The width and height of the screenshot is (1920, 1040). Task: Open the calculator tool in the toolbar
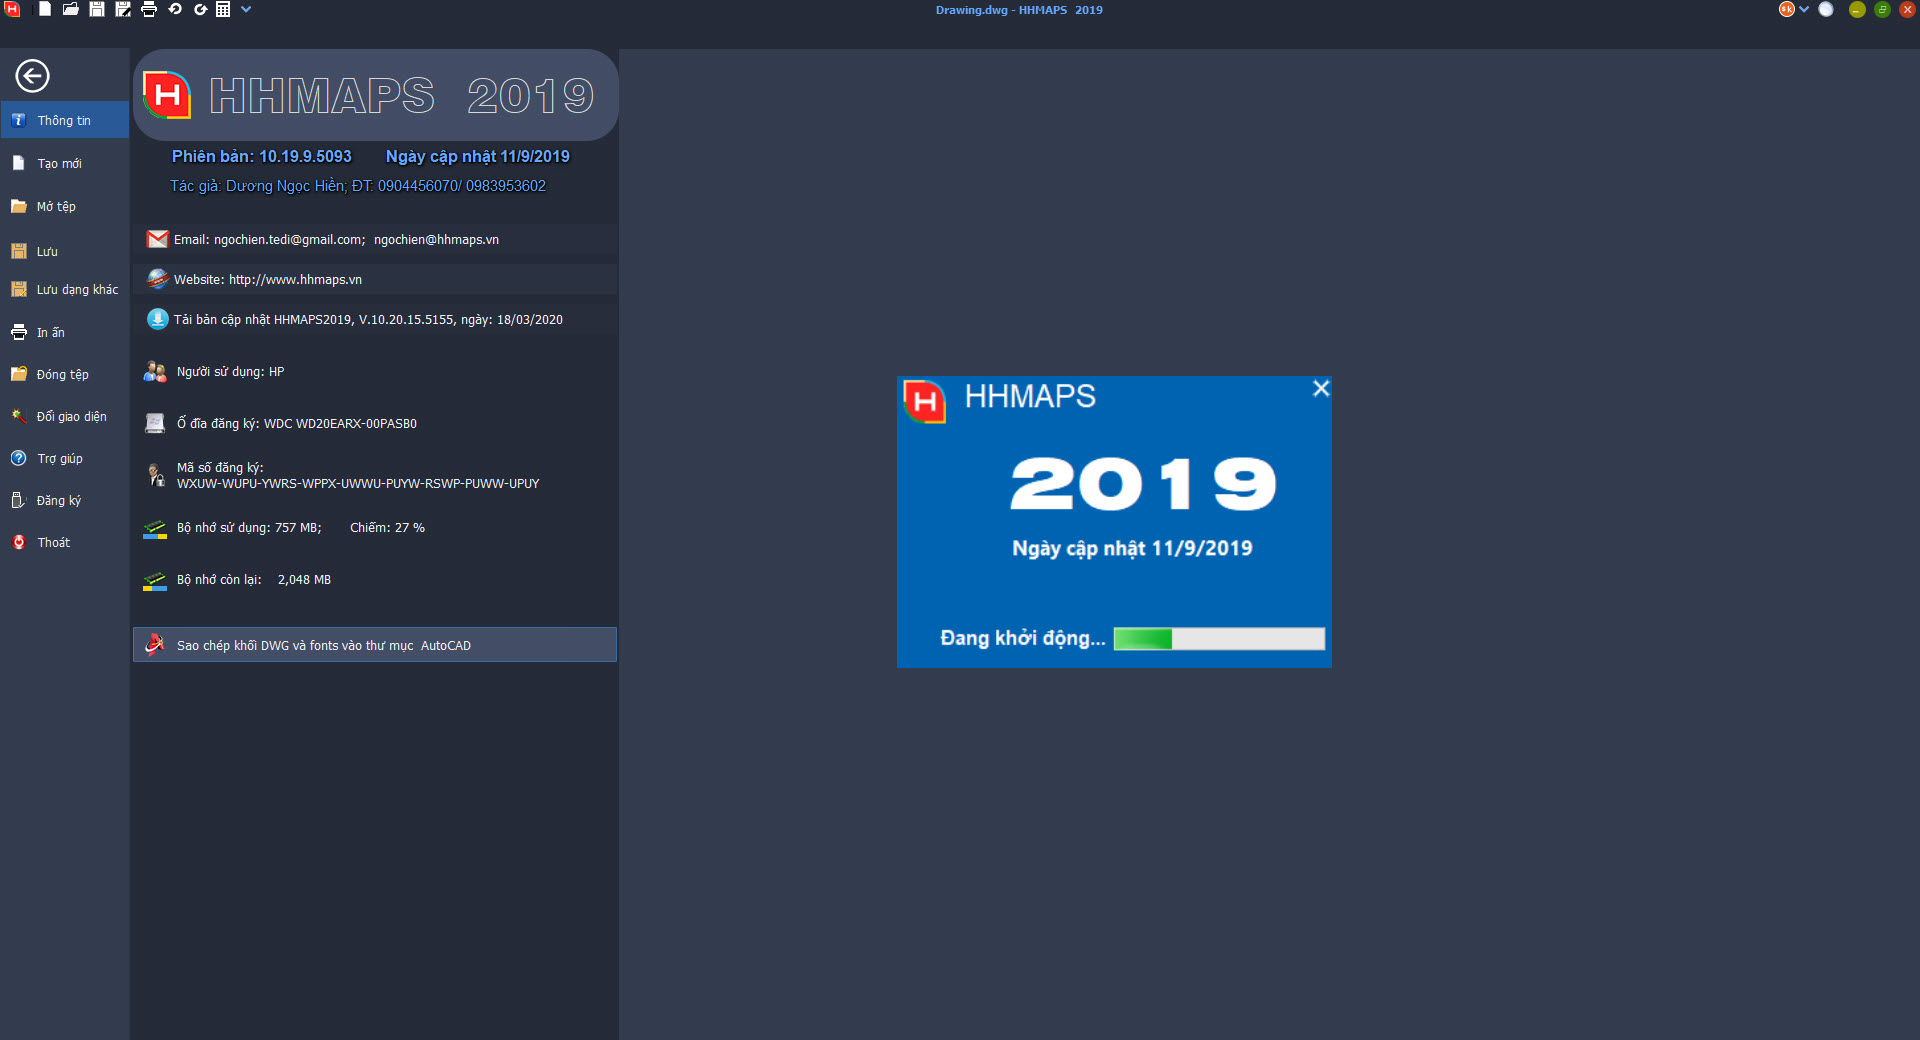tap(223, 9)
